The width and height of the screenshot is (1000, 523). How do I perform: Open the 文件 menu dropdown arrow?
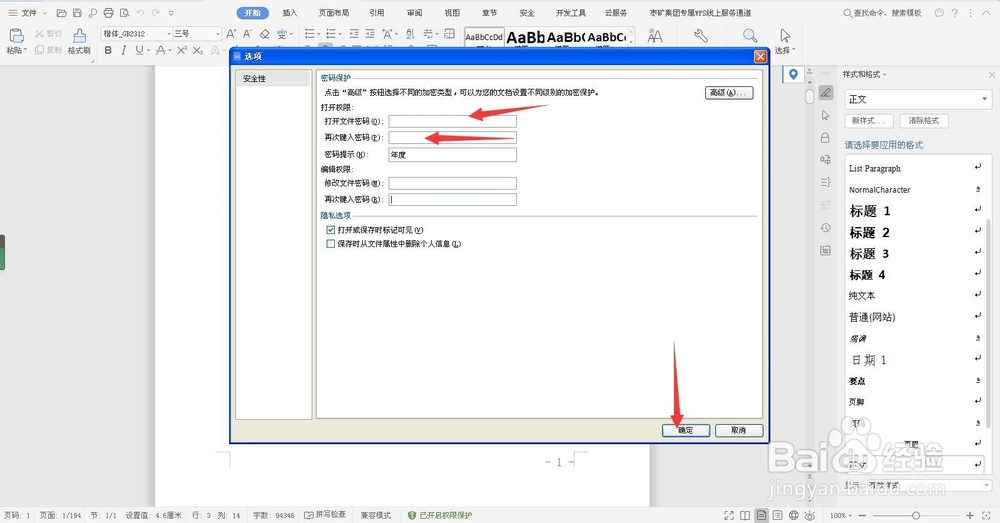pos(45,13)
